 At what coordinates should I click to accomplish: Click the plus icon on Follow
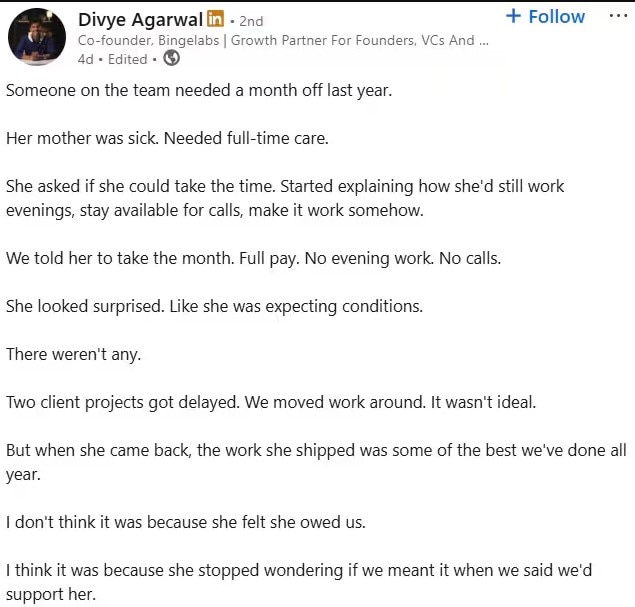(x=513, y=16)
